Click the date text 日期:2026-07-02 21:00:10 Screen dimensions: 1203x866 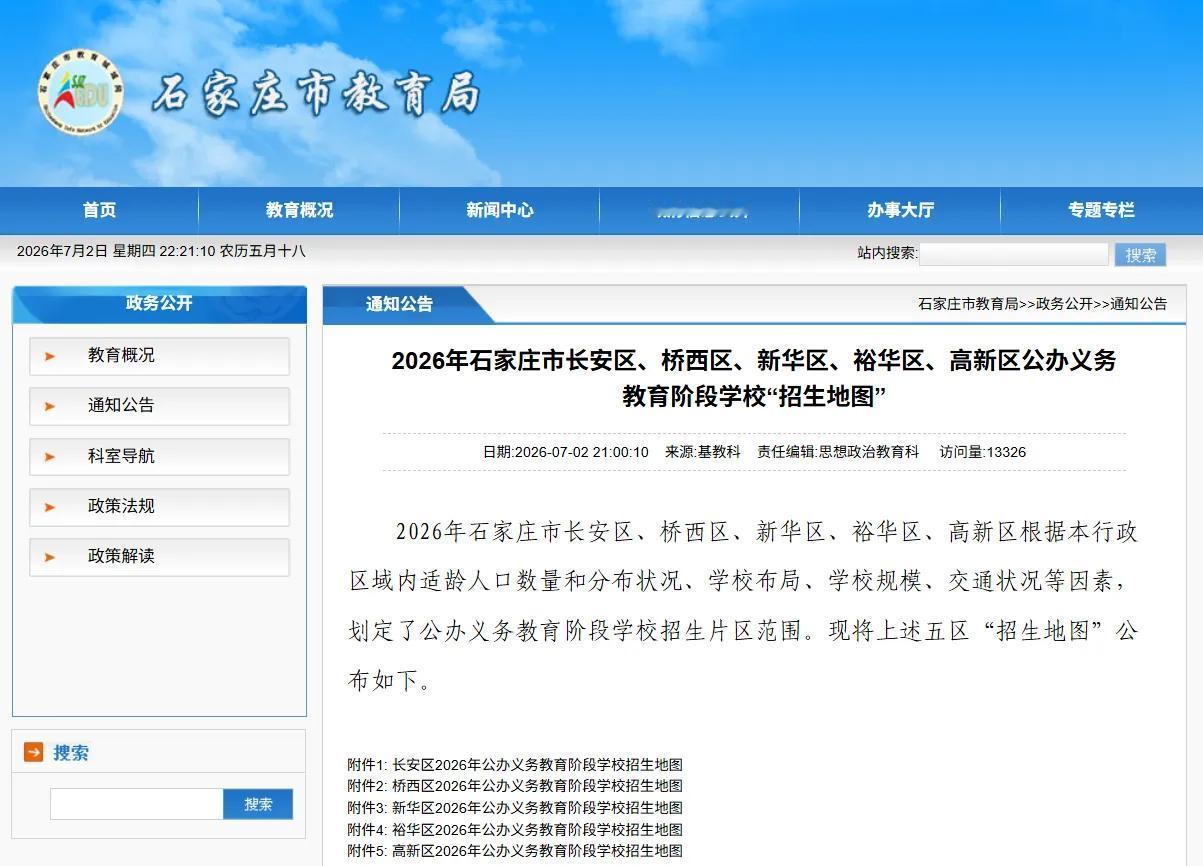click(566, 452)
